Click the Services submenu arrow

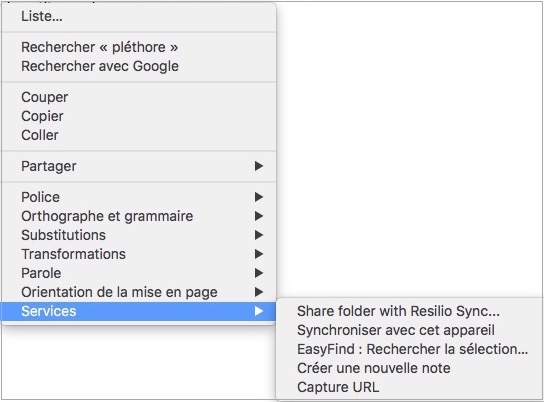pyautogui.click(x=258, y=311)
